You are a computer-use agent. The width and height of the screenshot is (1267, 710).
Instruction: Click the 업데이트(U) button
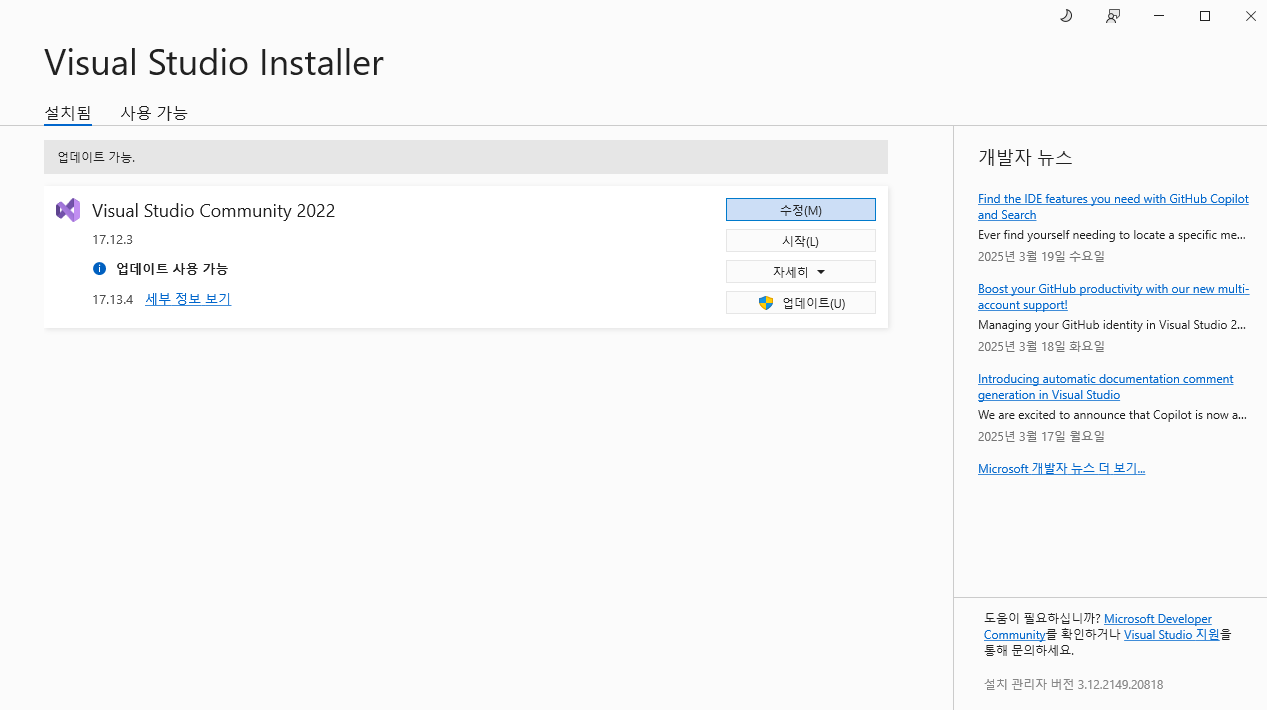pyautogui.click(x=801, y=303)
